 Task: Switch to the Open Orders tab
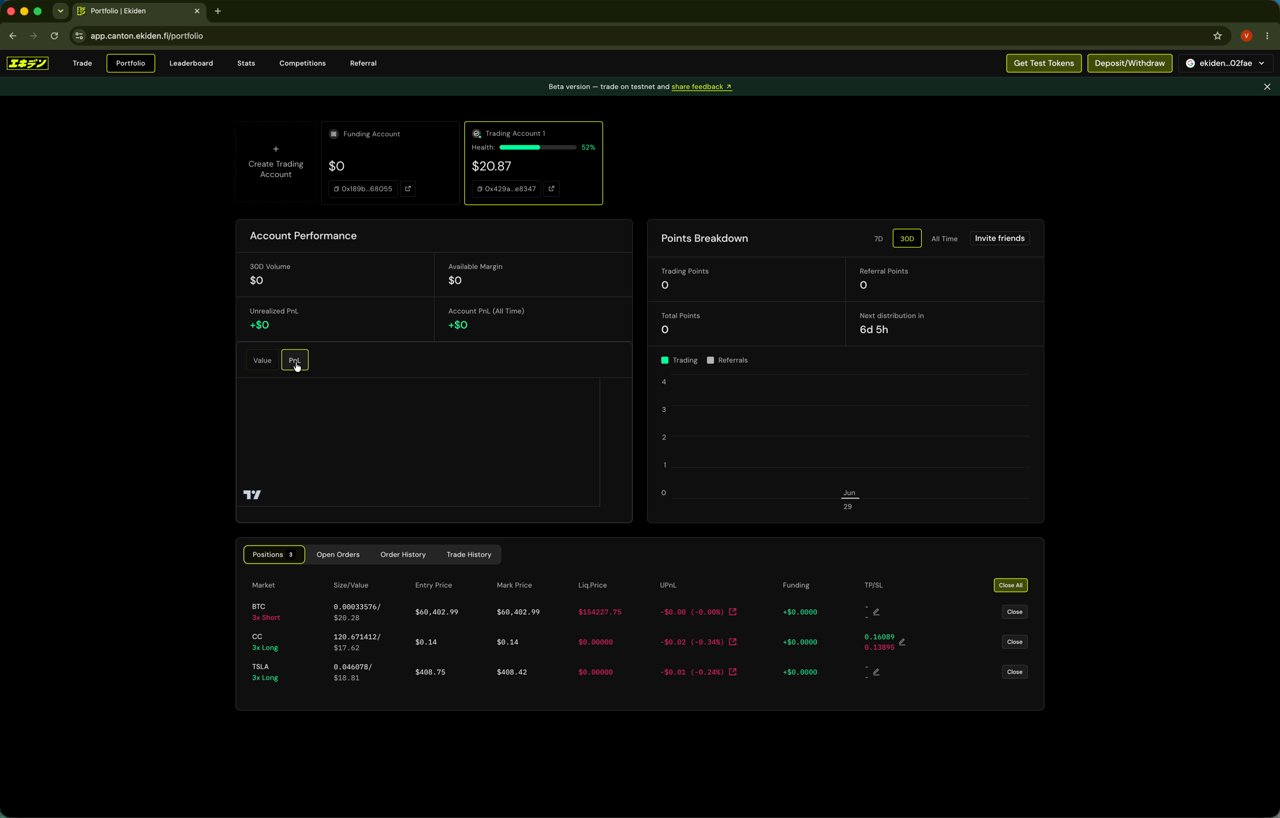click(x=338, y=554)
